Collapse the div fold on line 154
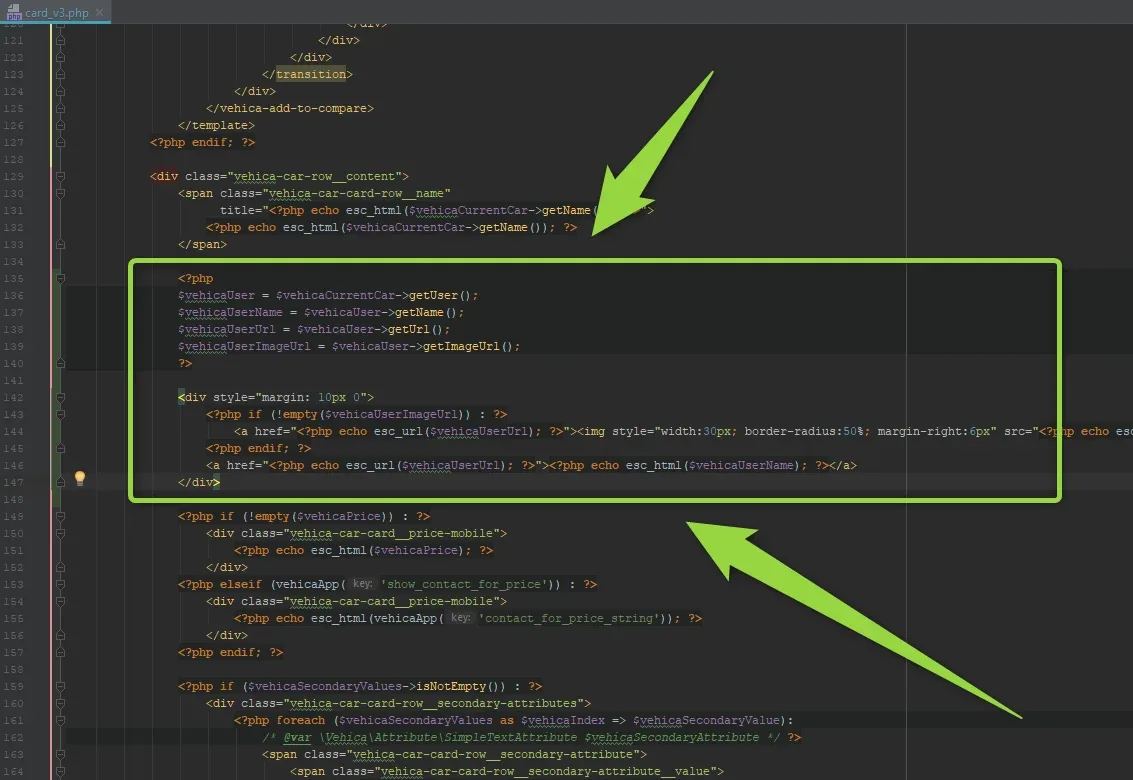 (61, 601)
